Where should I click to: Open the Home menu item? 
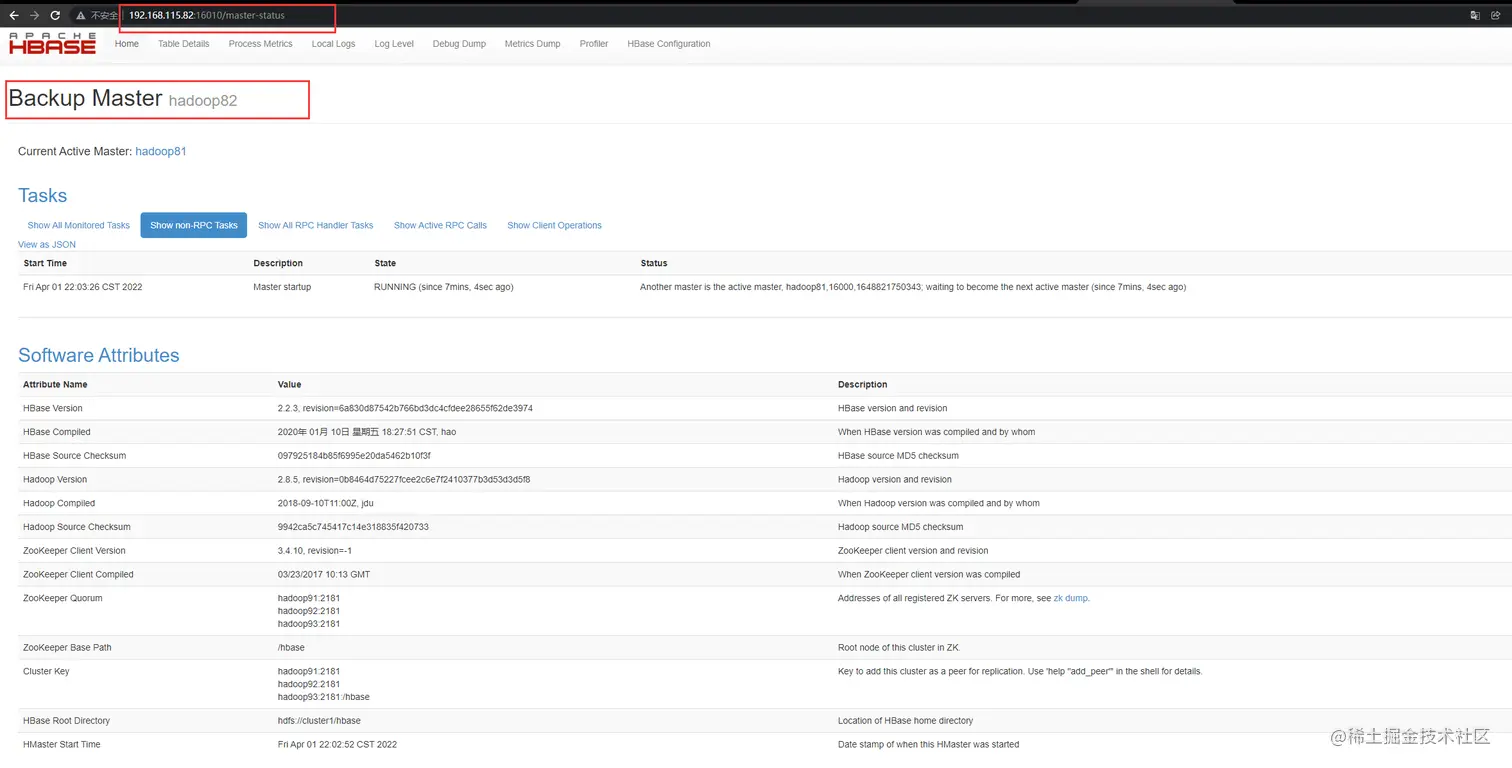(x=127, y=44)
